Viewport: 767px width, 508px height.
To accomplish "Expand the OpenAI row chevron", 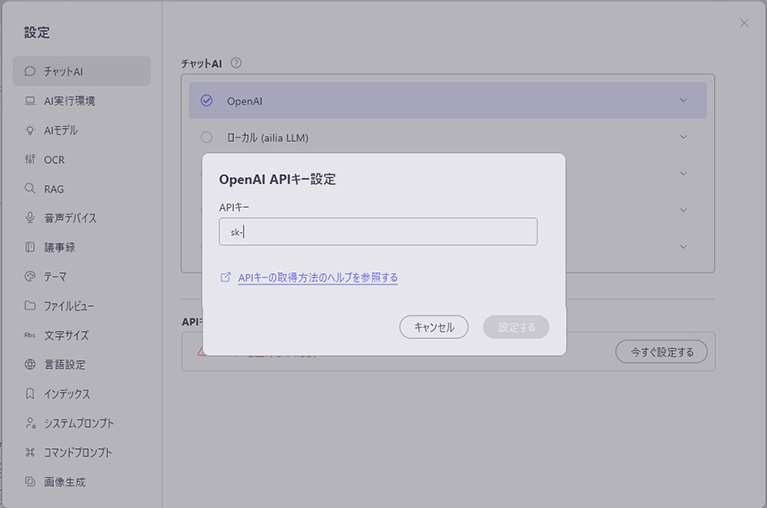I will (683, 100).
